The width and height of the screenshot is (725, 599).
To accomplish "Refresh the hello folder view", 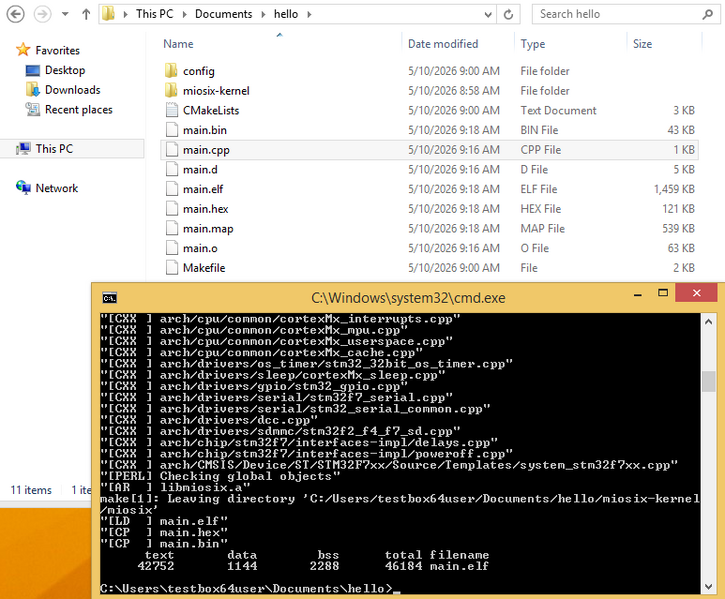I will [508, 14].
